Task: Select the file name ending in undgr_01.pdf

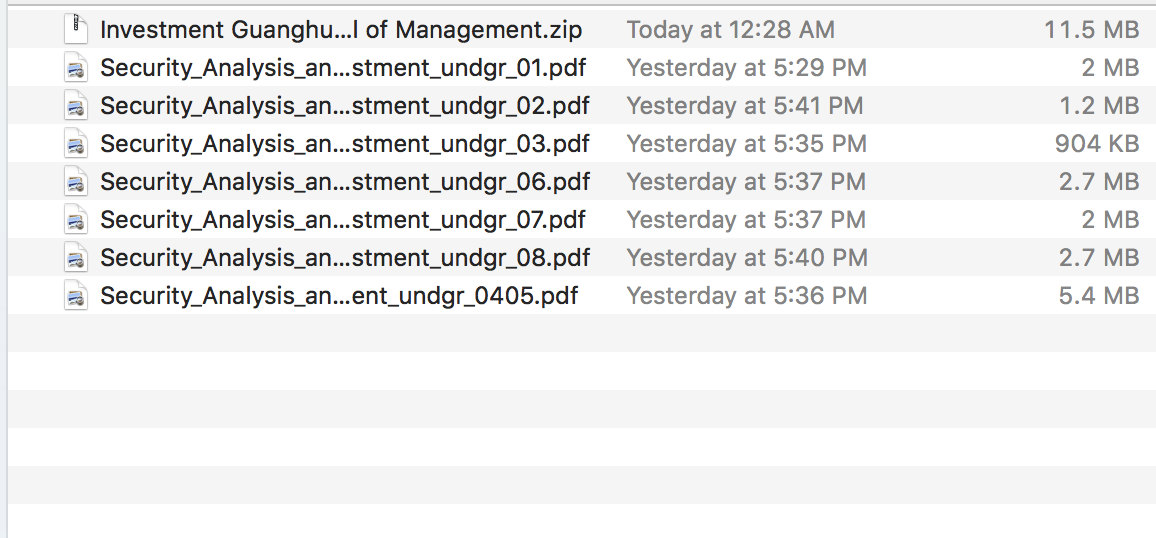Action: [x=343, y=68]
